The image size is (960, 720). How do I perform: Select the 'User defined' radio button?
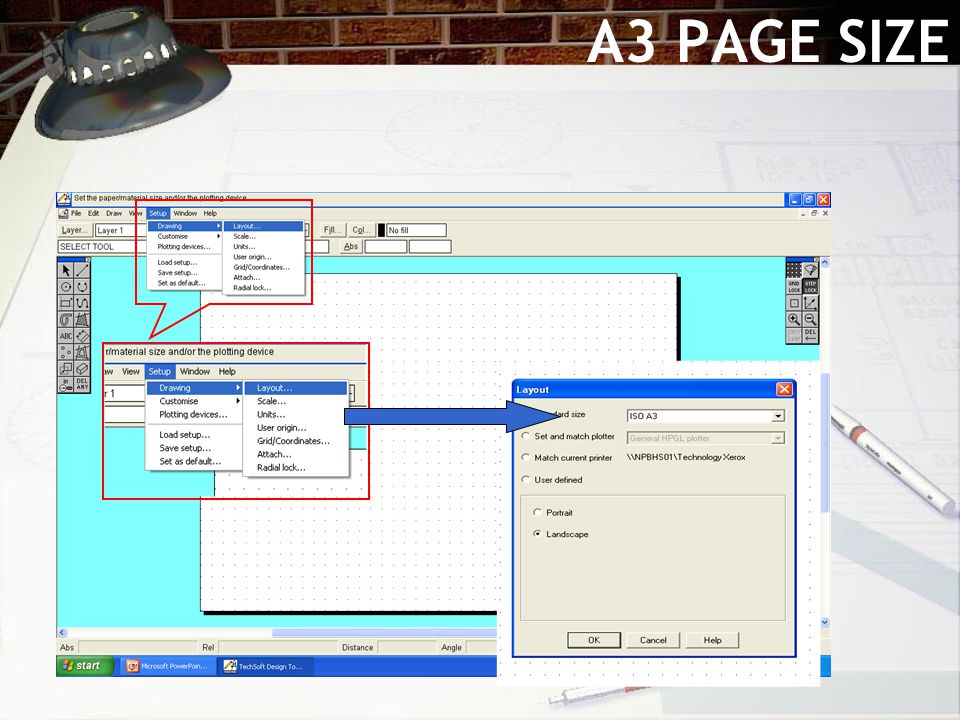tap(525, 479)
